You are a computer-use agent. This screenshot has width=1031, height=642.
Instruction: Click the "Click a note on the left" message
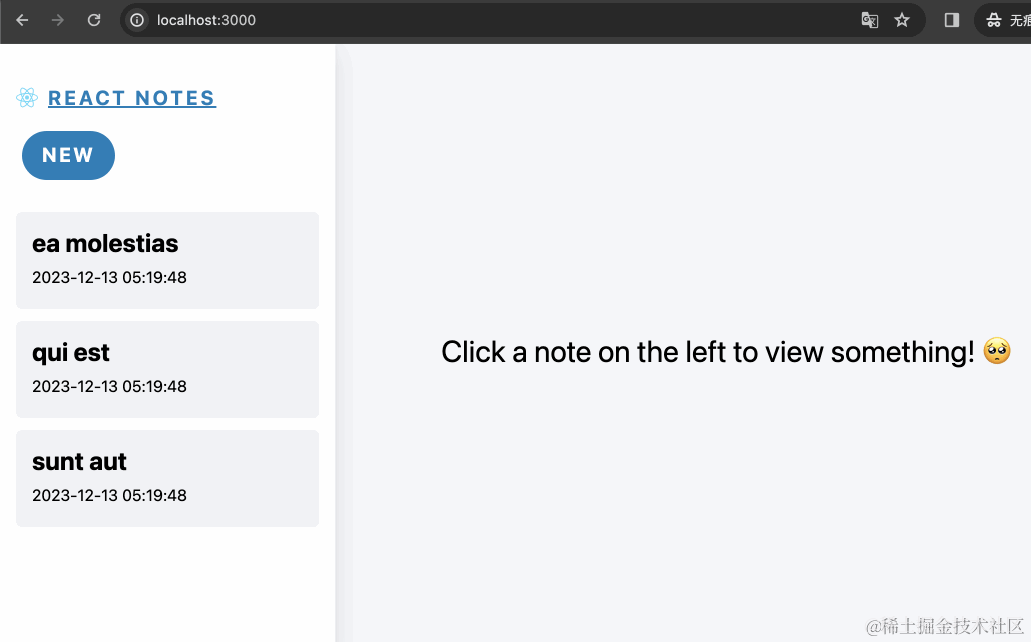707,352
